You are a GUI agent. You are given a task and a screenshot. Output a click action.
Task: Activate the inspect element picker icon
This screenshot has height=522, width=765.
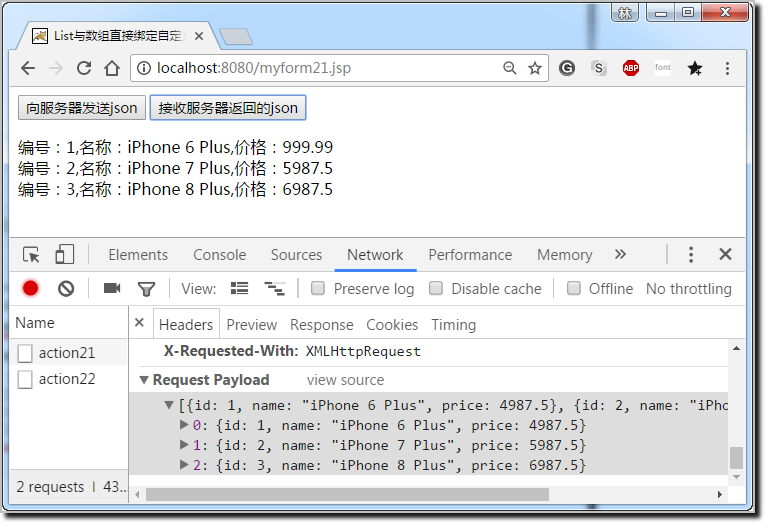pyautogui.click(x=31, y=255)
